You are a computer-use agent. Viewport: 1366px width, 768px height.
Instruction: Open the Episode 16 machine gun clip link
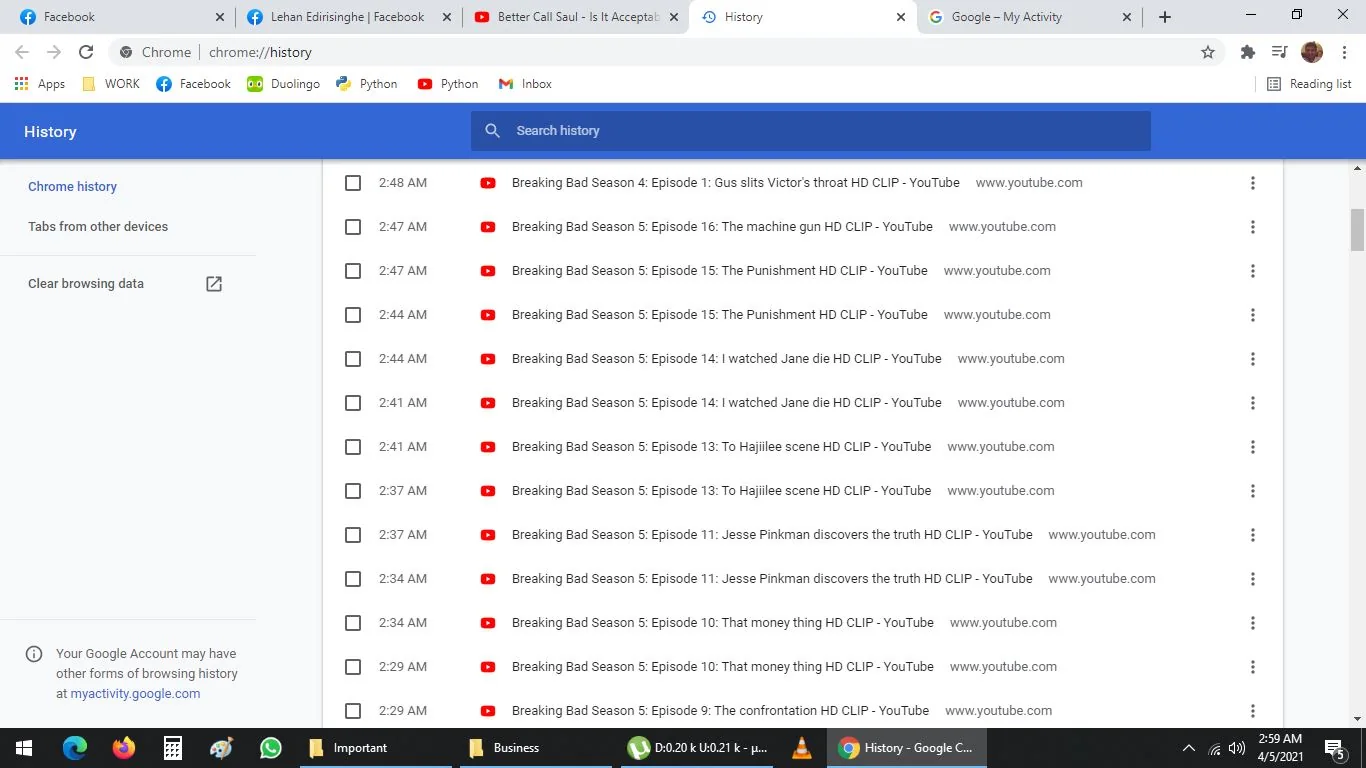pyautogui.click(x=722, y=227)
